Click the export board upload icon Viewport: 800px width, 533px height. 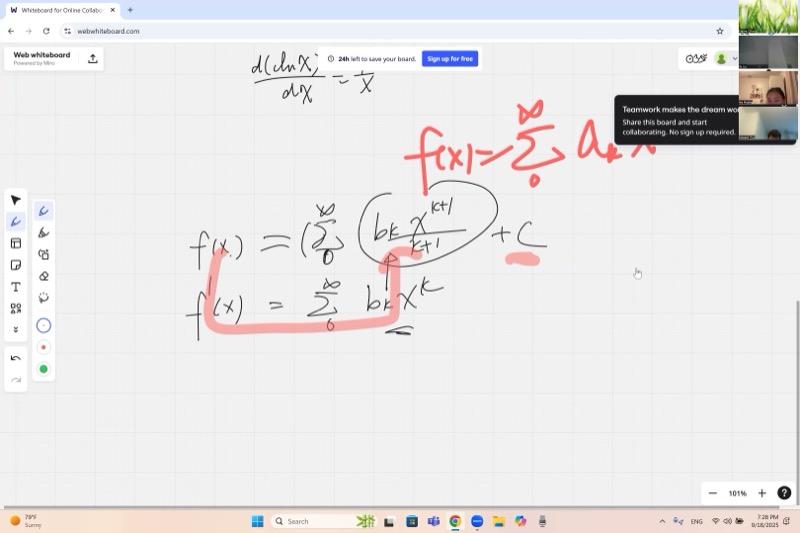93,59
